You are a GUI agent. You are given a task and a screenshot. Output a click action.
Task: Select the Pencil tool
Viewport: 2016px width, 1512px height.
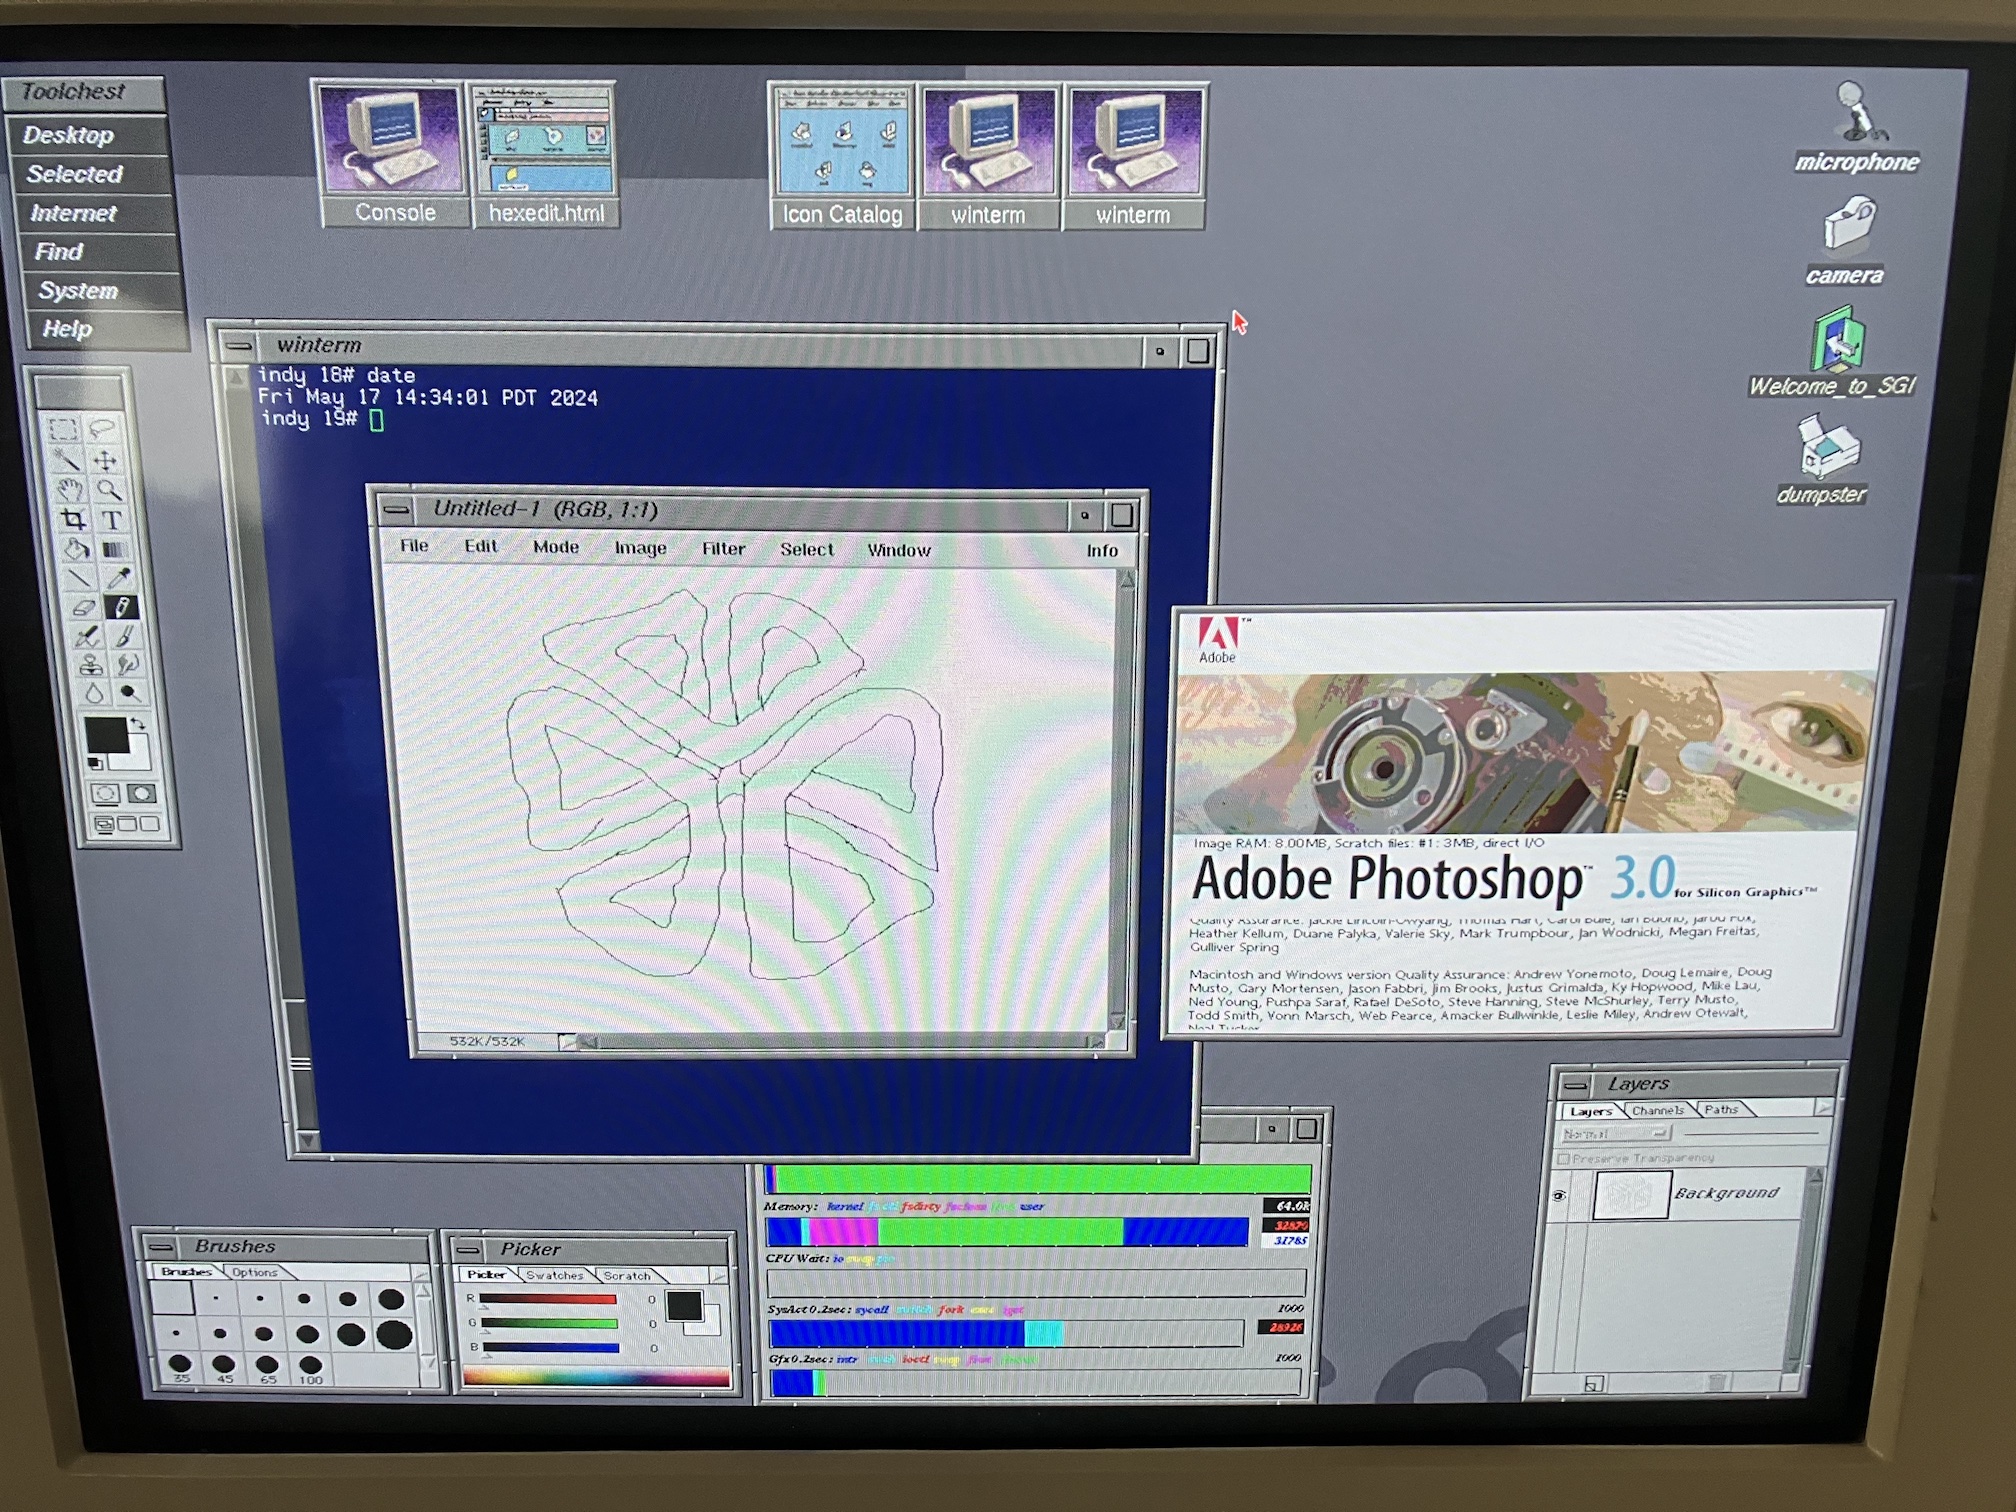click(121, 606)
